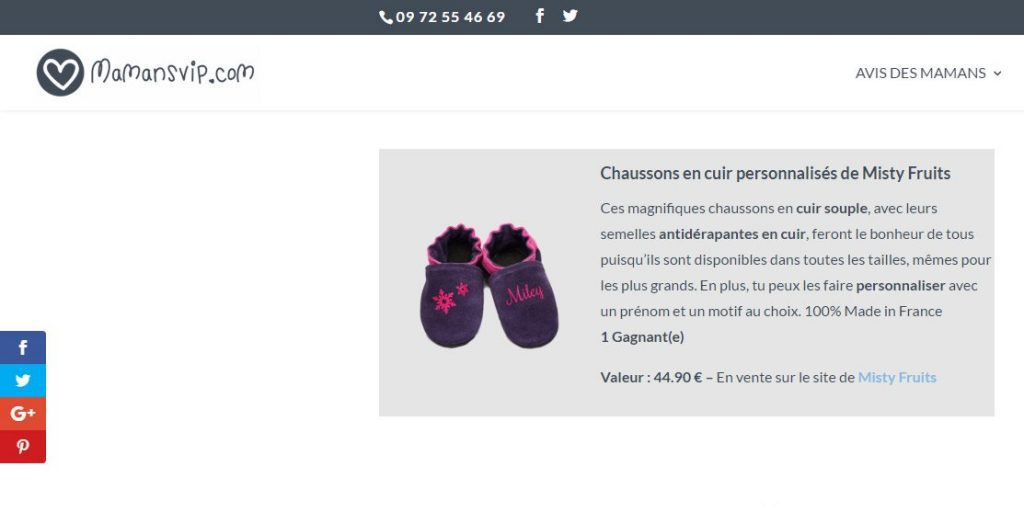Expand the chevron beside AVIS DES MAMANS
The width and height of the screenshot is (1024, 512).
coord(997,74)
